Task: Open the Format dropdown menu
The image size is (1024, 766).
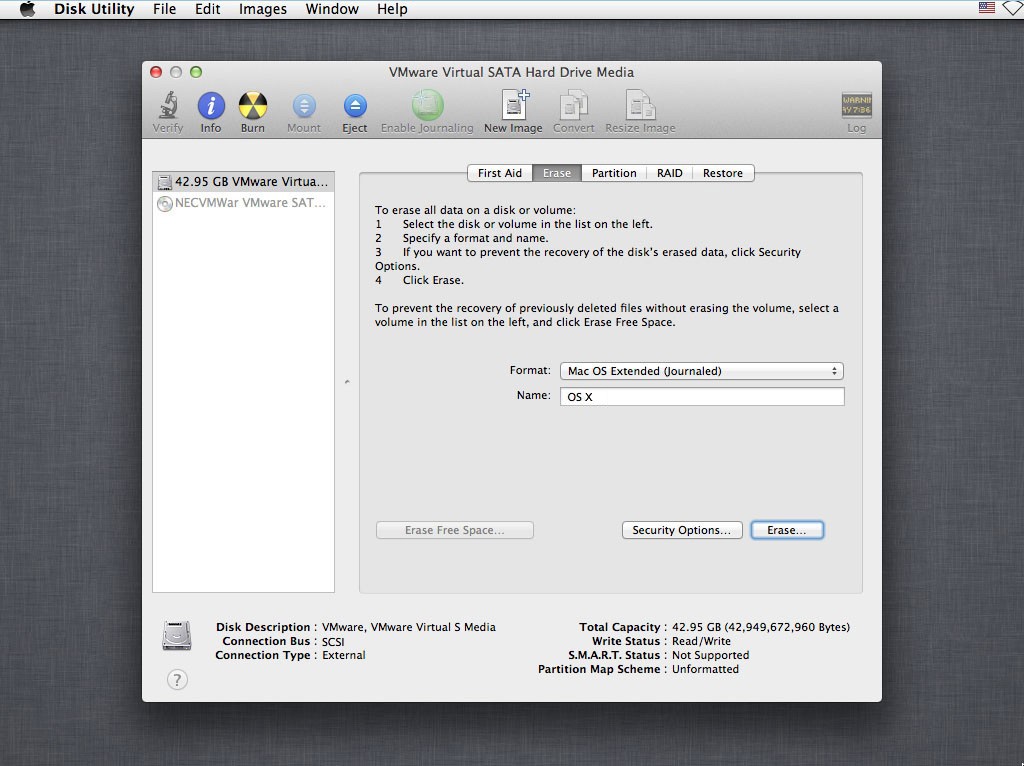Action: coord(702,371)
